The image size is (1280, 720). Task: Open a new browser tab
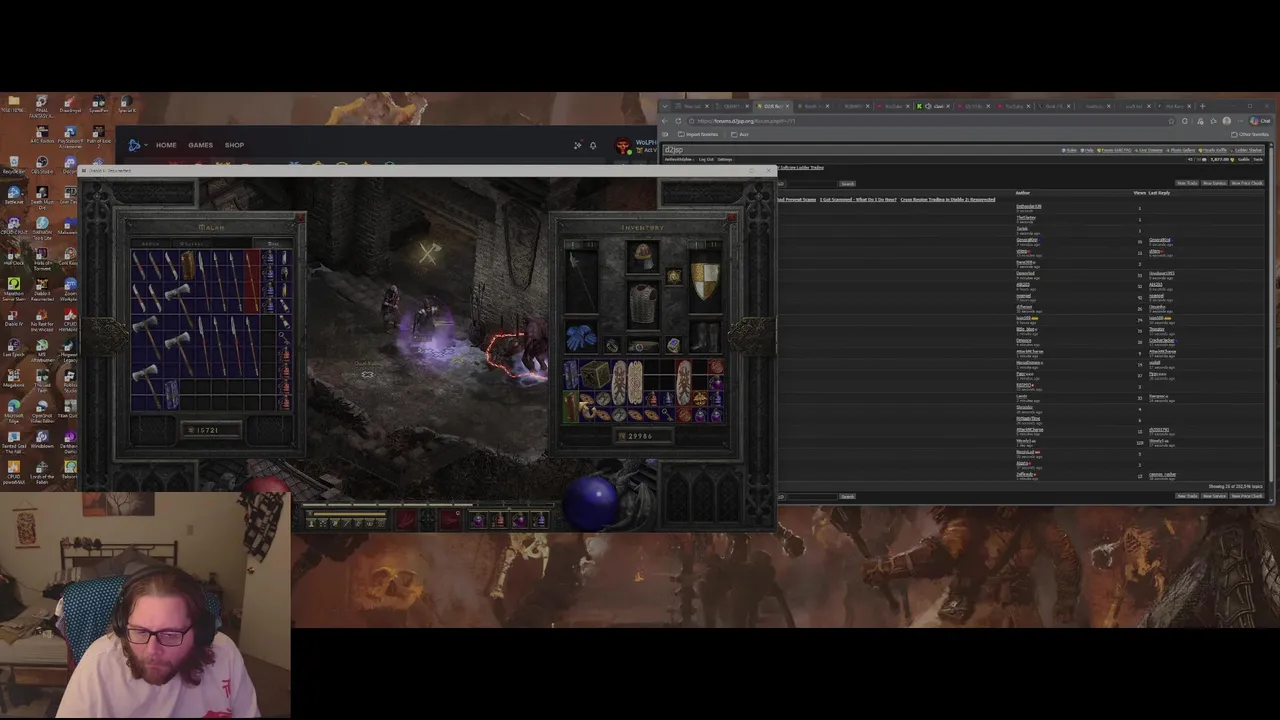tap(1202, 106)
